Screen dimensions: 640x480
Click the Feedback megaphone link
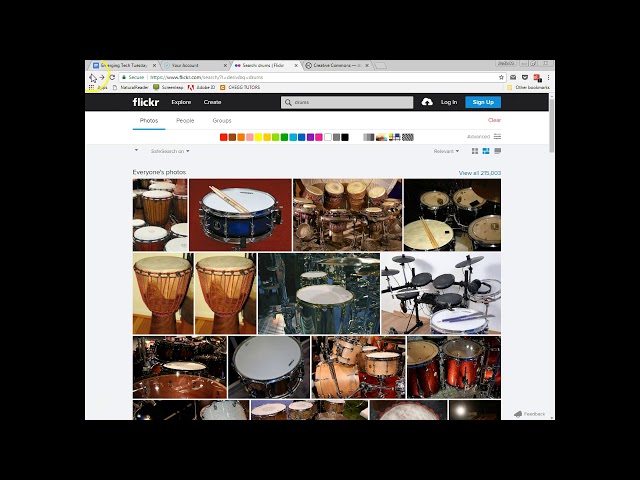(529, 414)
